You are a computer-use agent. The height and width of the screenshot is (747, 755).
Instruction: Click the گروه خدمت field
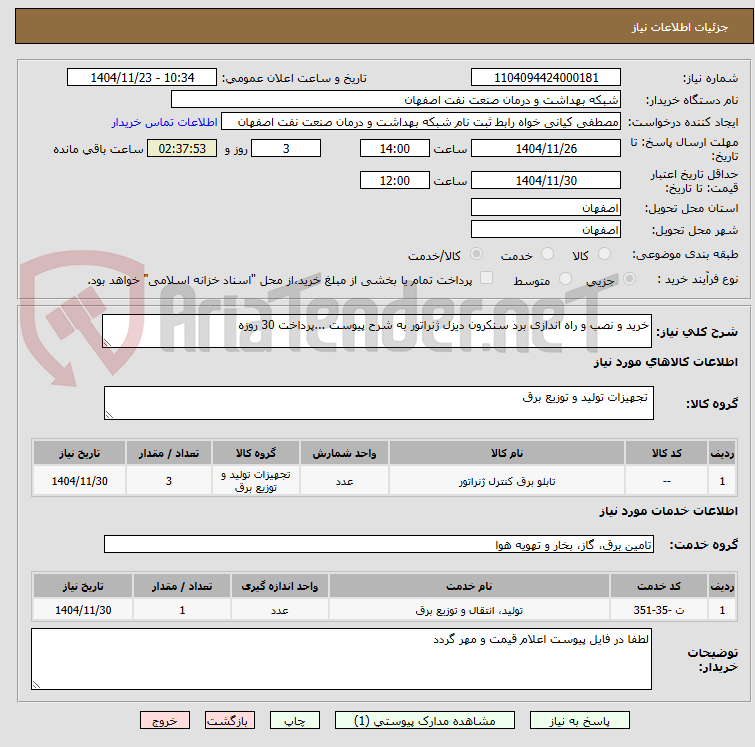coord(378,544)
